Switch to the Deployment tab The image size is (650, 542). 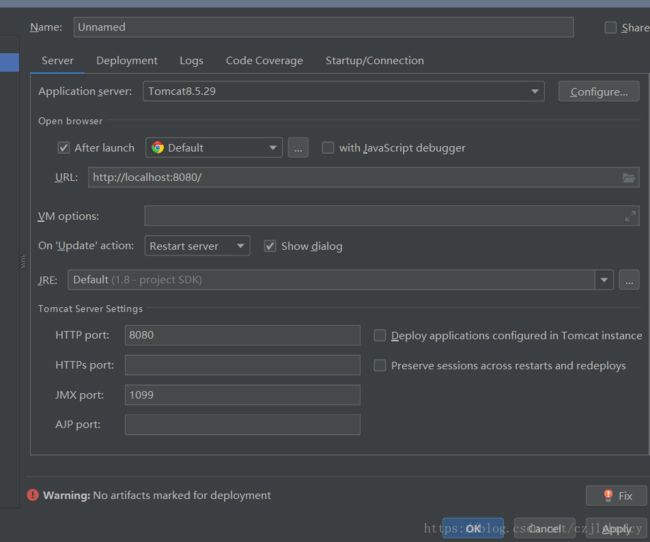(x=127, y=61)
